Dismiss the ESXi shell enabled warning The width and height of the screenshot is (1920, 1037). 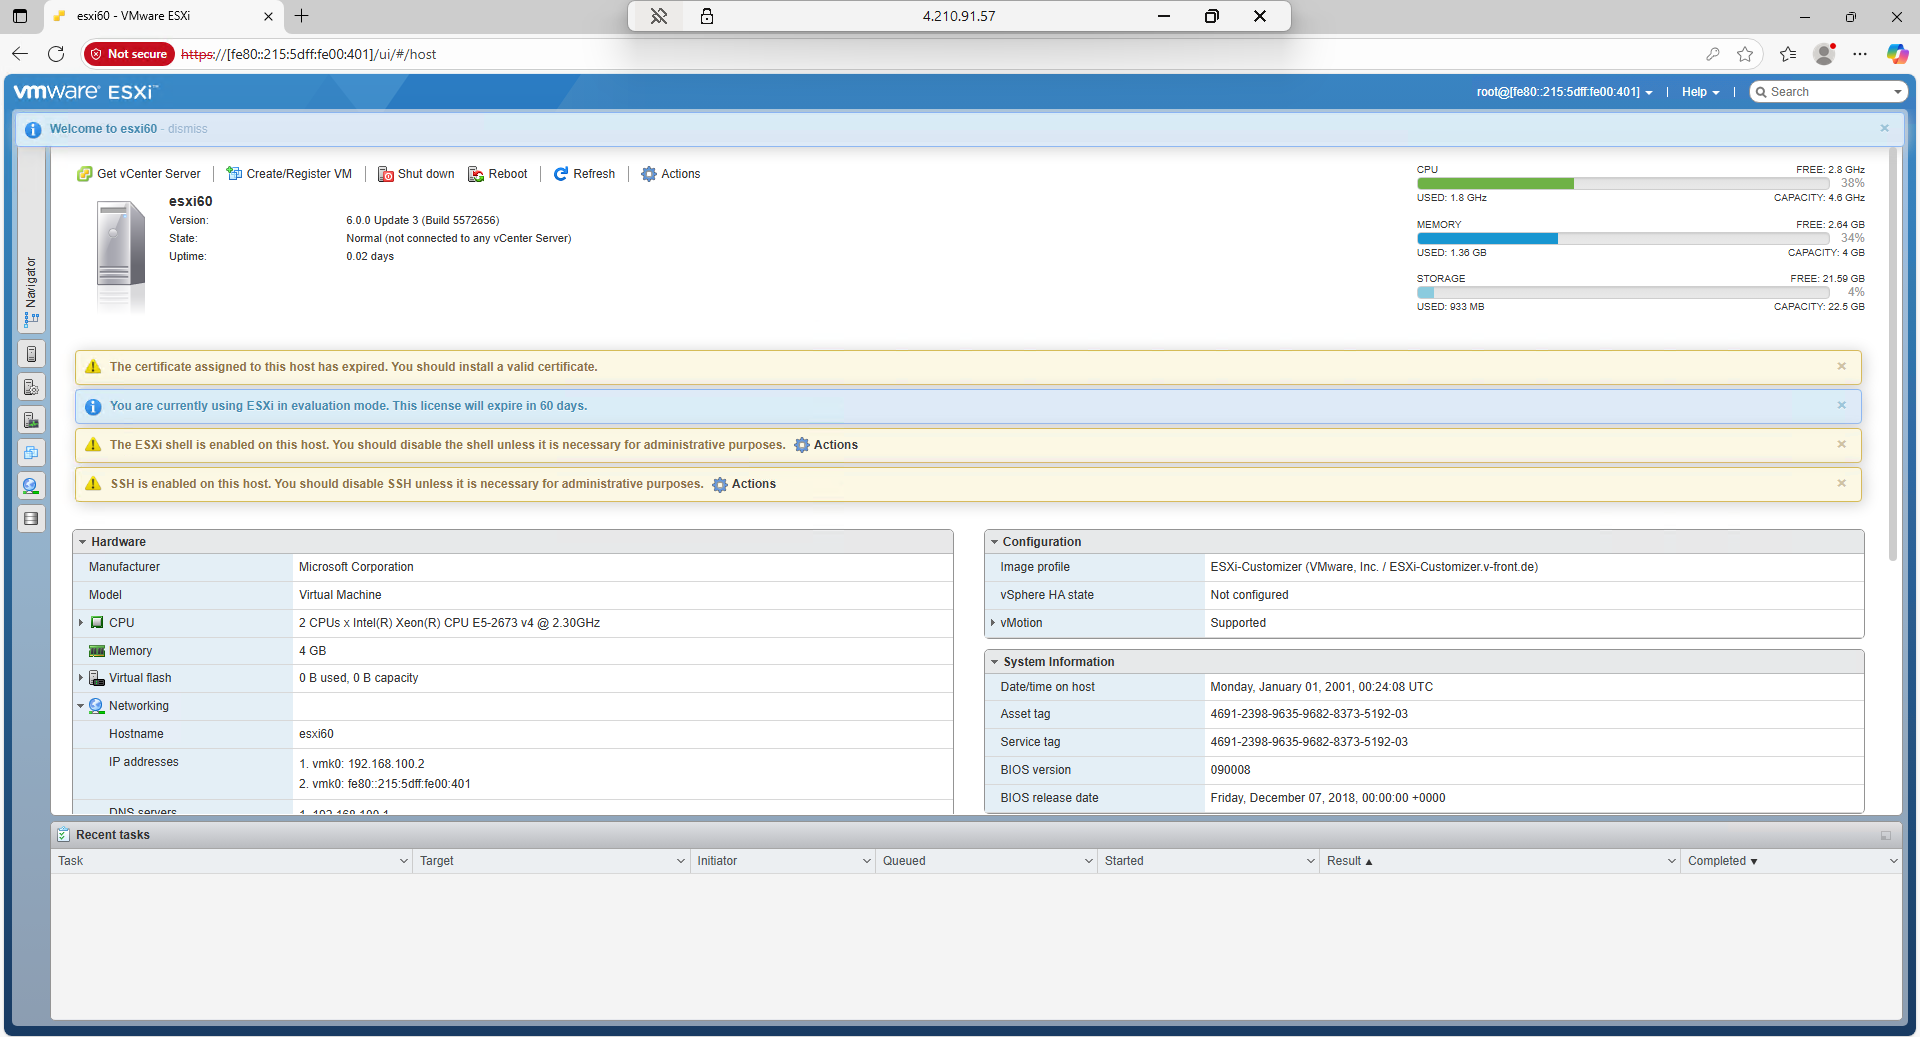pos(1841,444)
